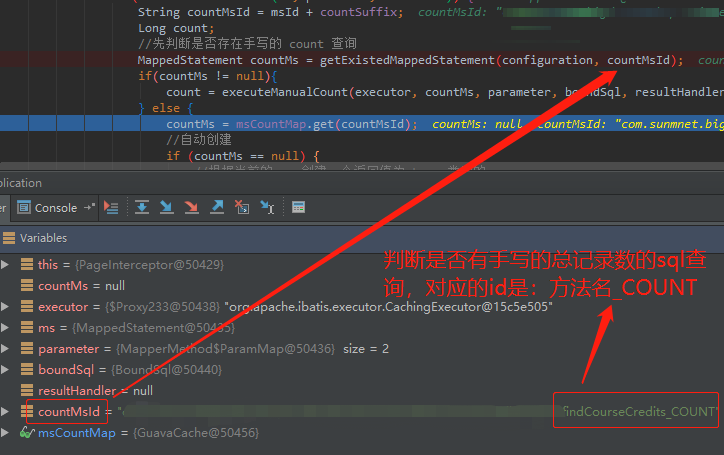Click the field icon beside countMs
724x455 pixels.
(27, 285)
